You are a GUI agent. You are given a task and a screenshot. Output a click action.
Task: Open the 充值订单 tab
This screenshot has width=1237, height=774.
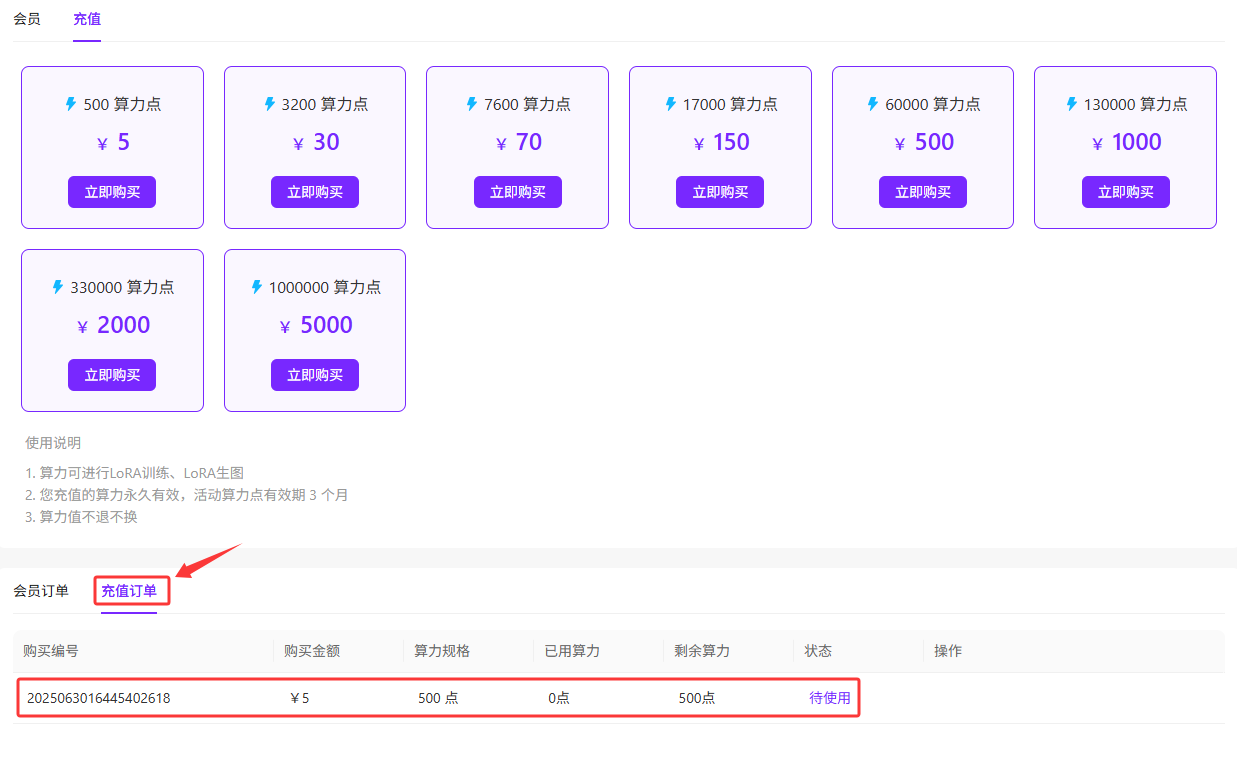pos(129,591)
